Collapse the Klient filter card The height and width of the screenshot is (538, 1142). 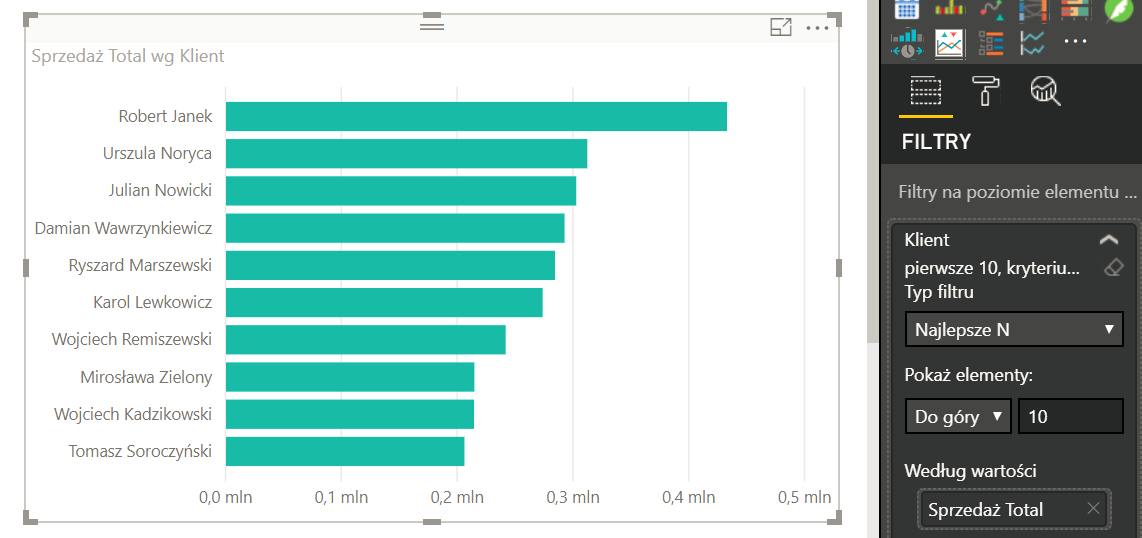coord(1108,240)
